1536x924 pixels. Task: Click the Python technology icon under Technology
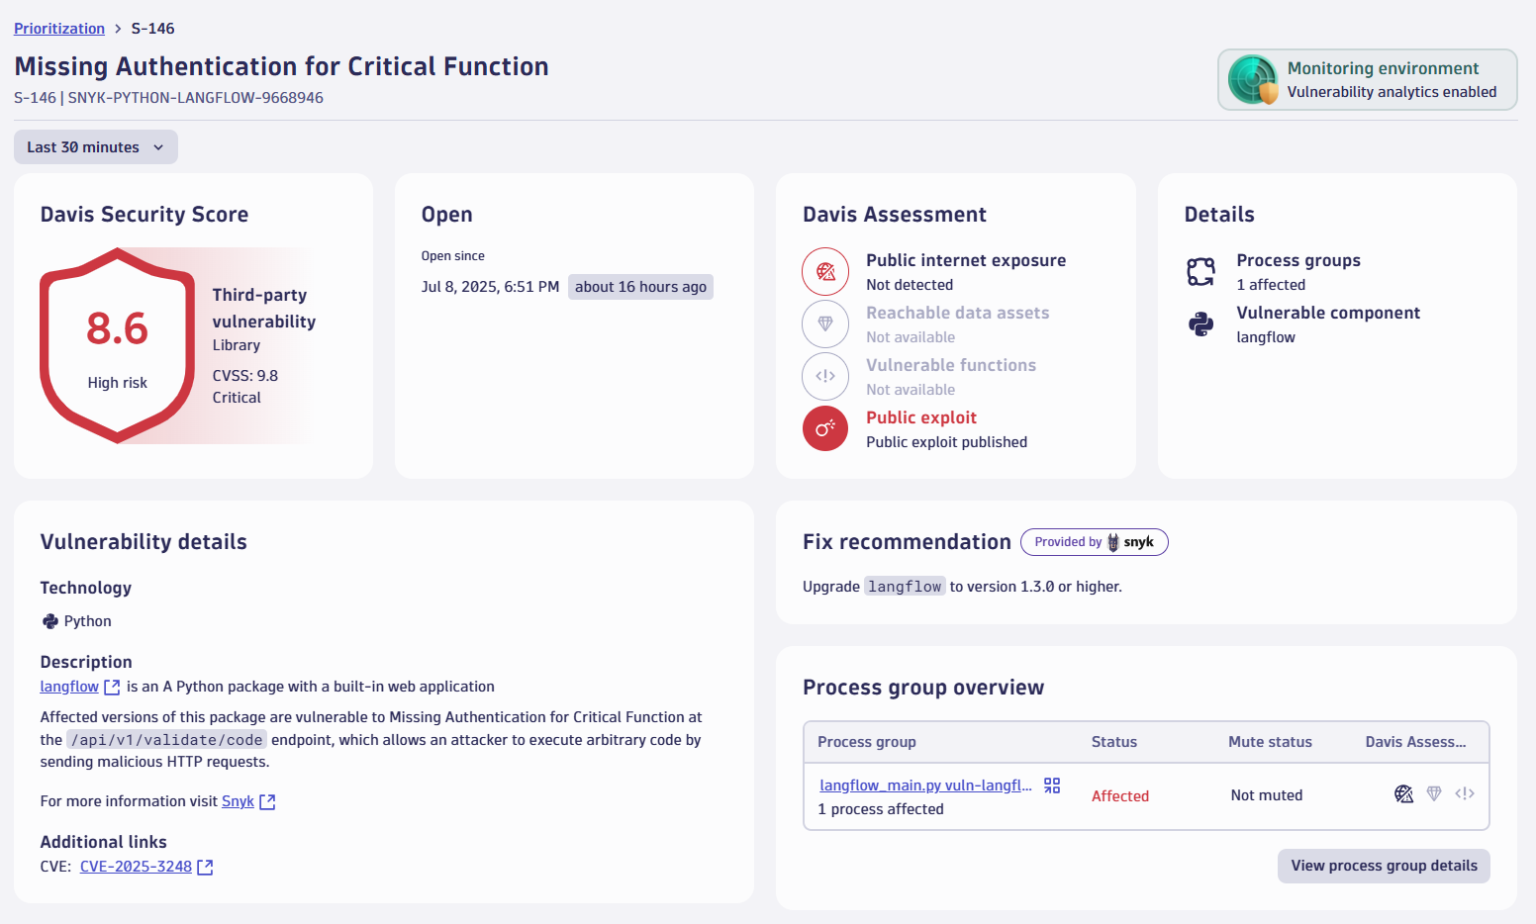click(47, 620)
